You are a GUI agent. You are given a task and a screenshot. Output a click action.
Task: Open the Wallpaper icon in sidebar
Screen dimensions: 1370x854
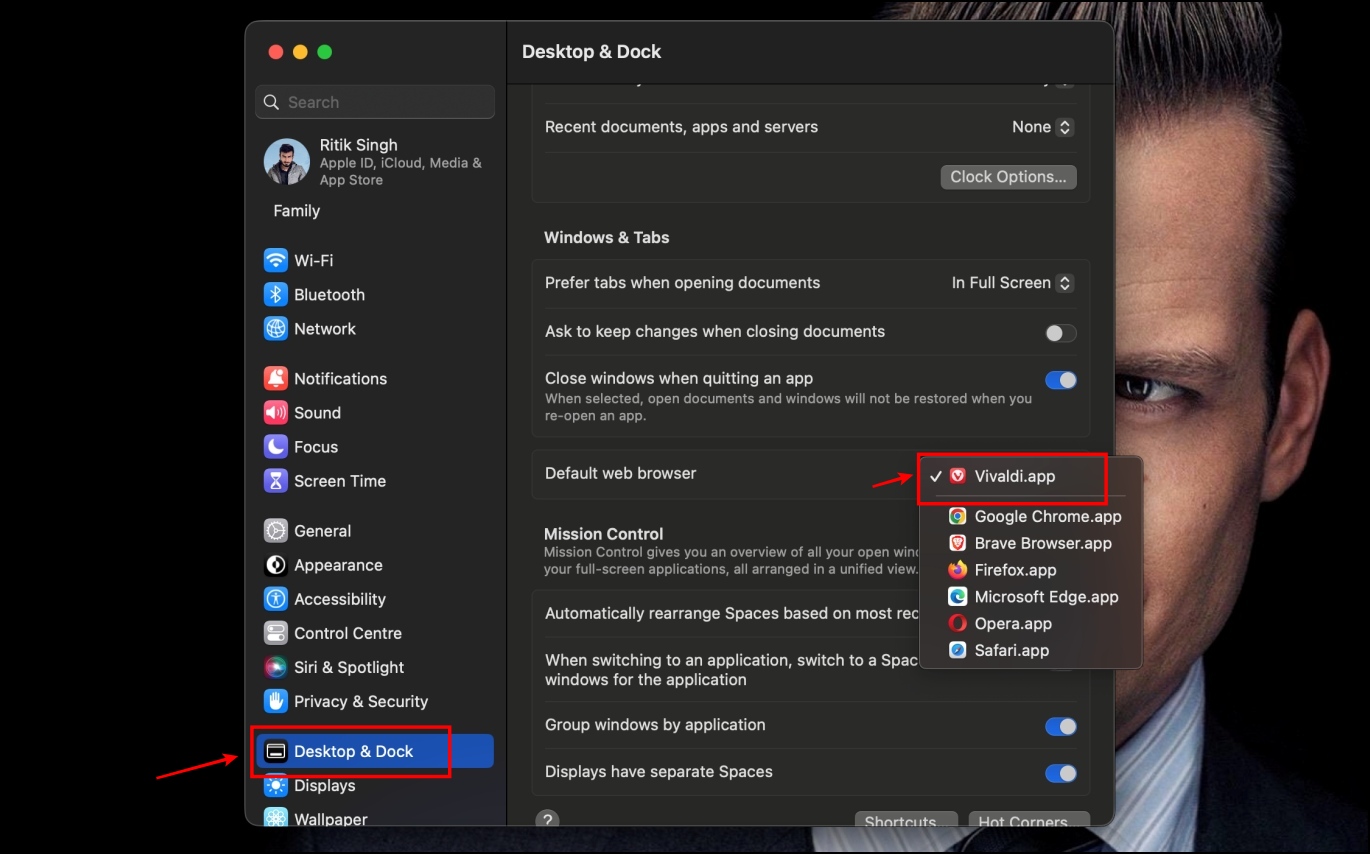[276, 818]
